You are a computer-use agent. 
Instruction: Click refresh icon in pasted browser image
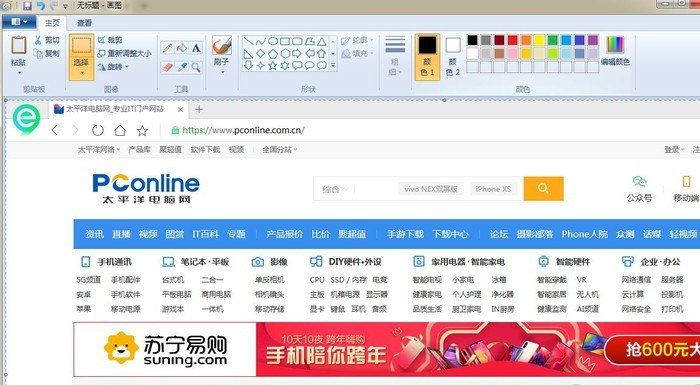pyautogui.click(x=97, y=130)
